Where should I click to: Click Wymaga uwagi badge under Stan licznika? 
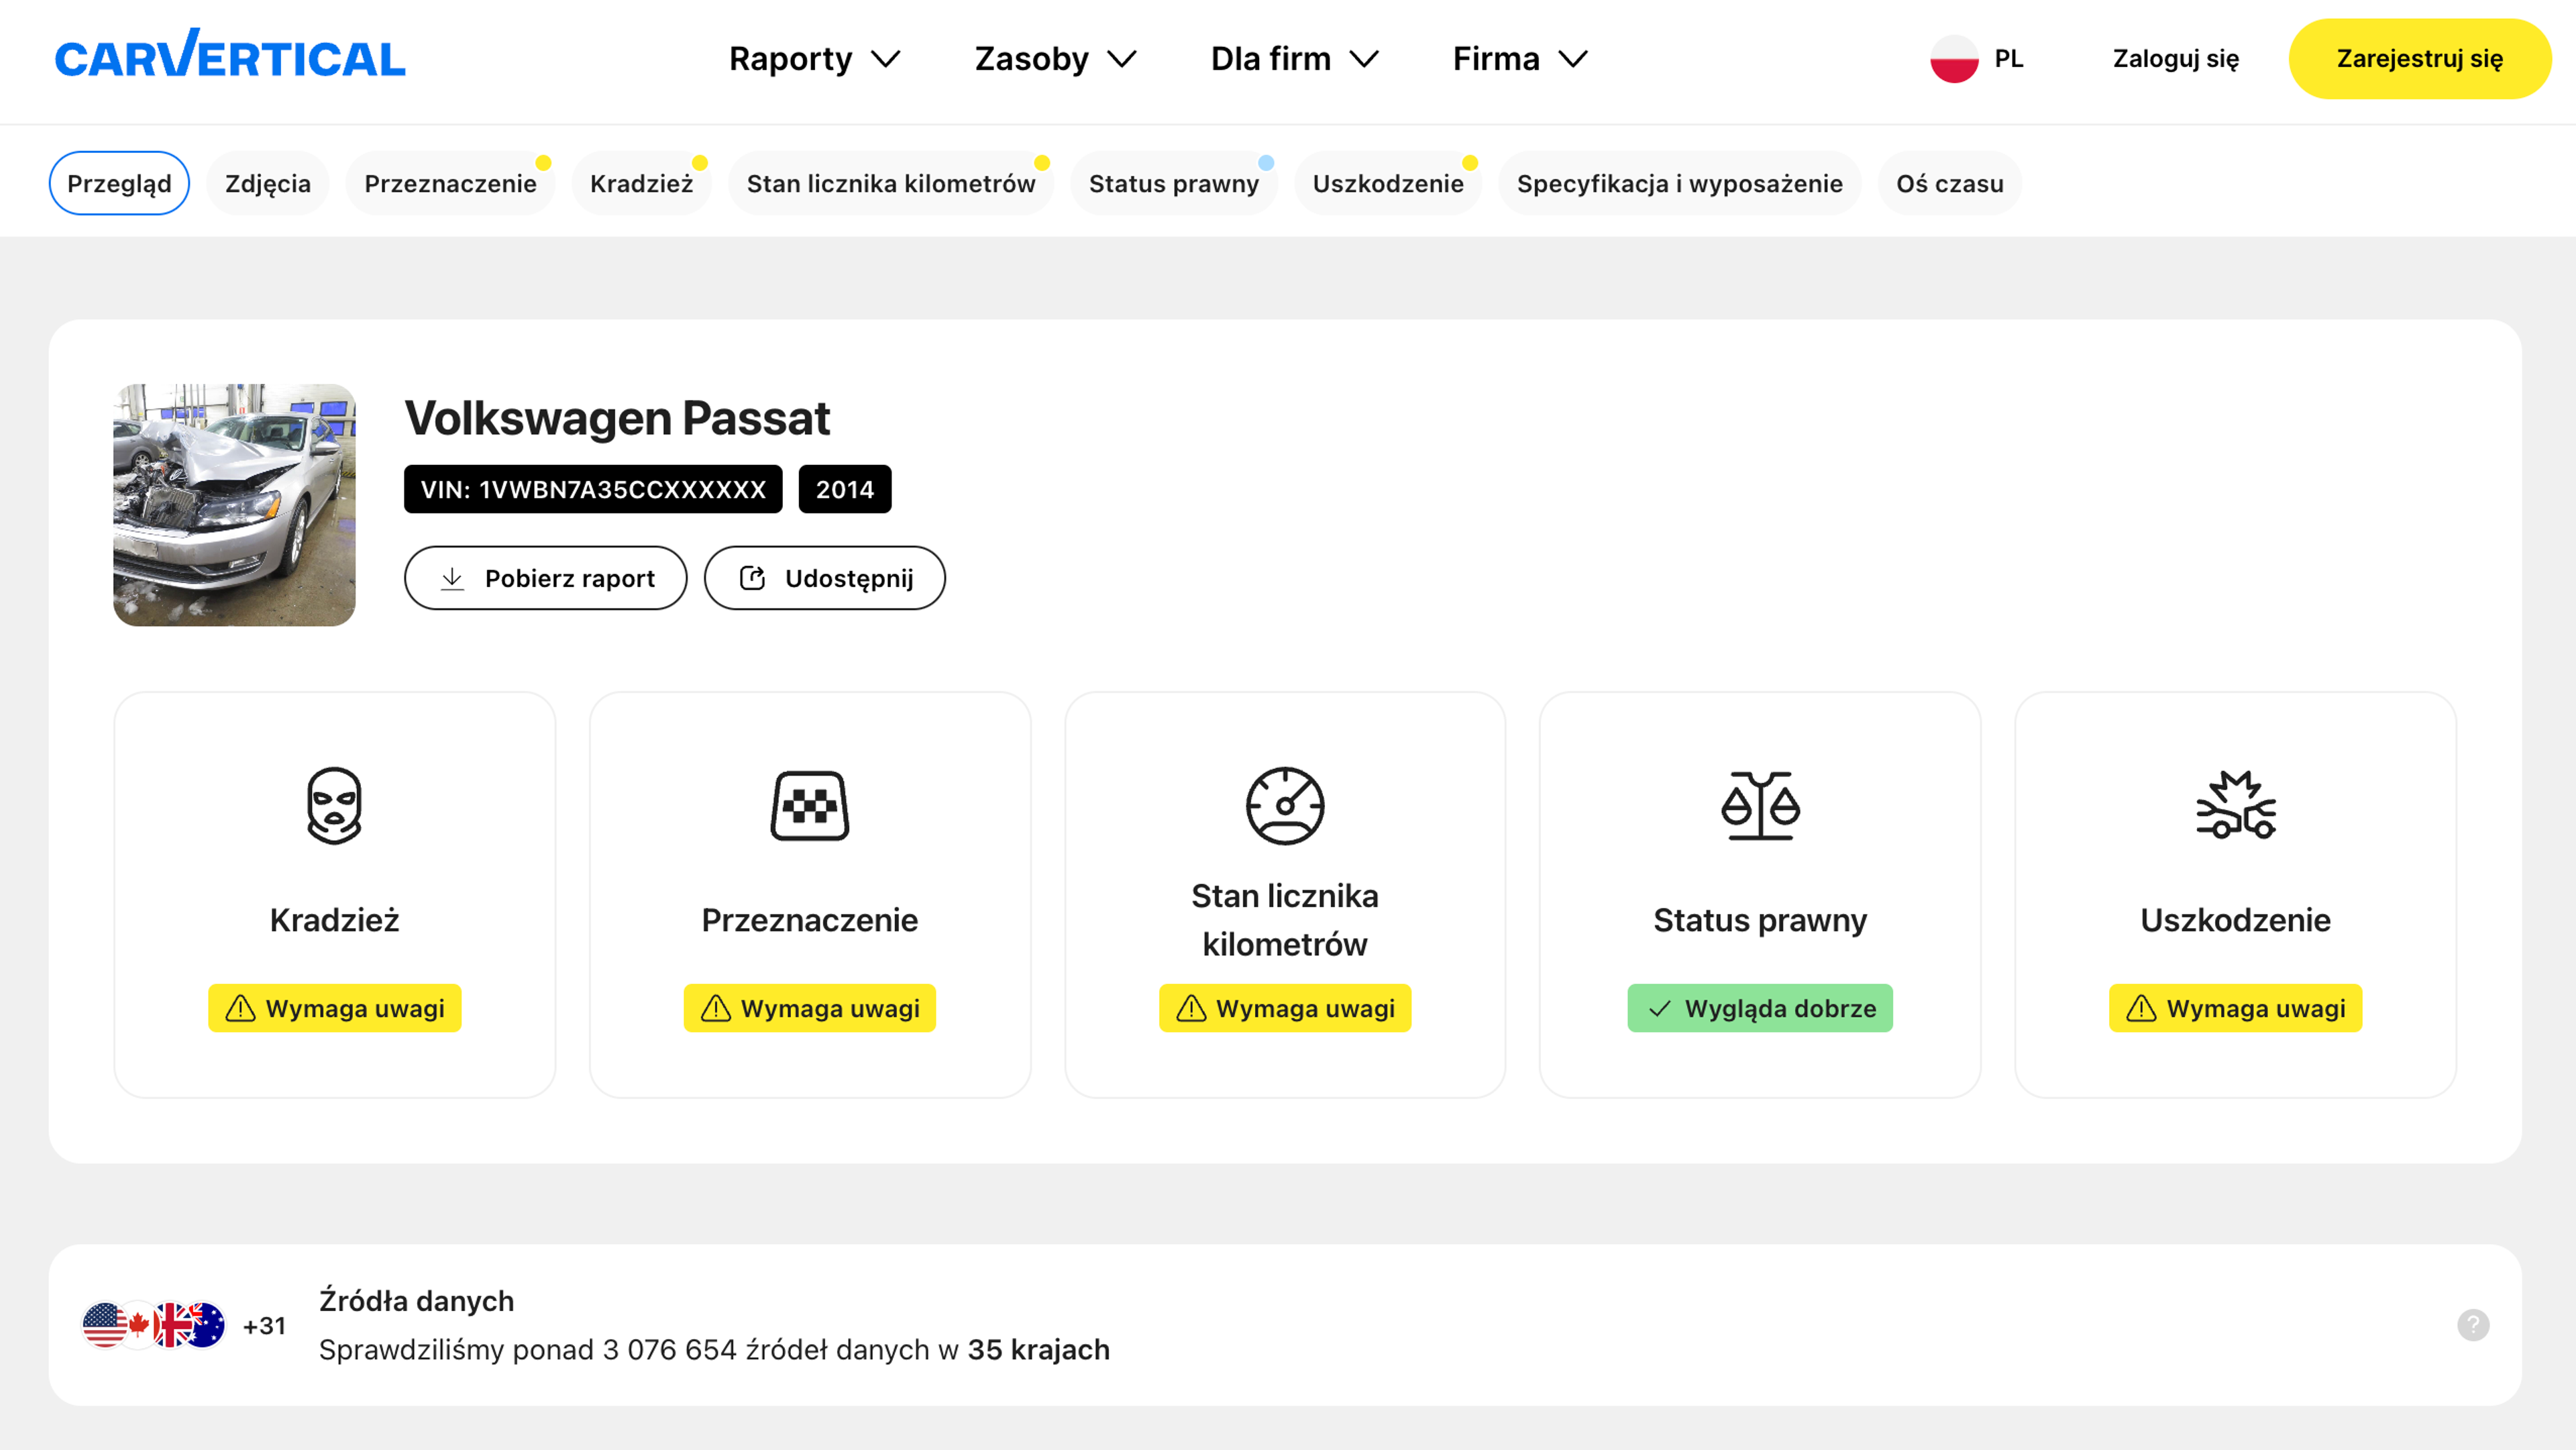[x=1285, y=1008]
